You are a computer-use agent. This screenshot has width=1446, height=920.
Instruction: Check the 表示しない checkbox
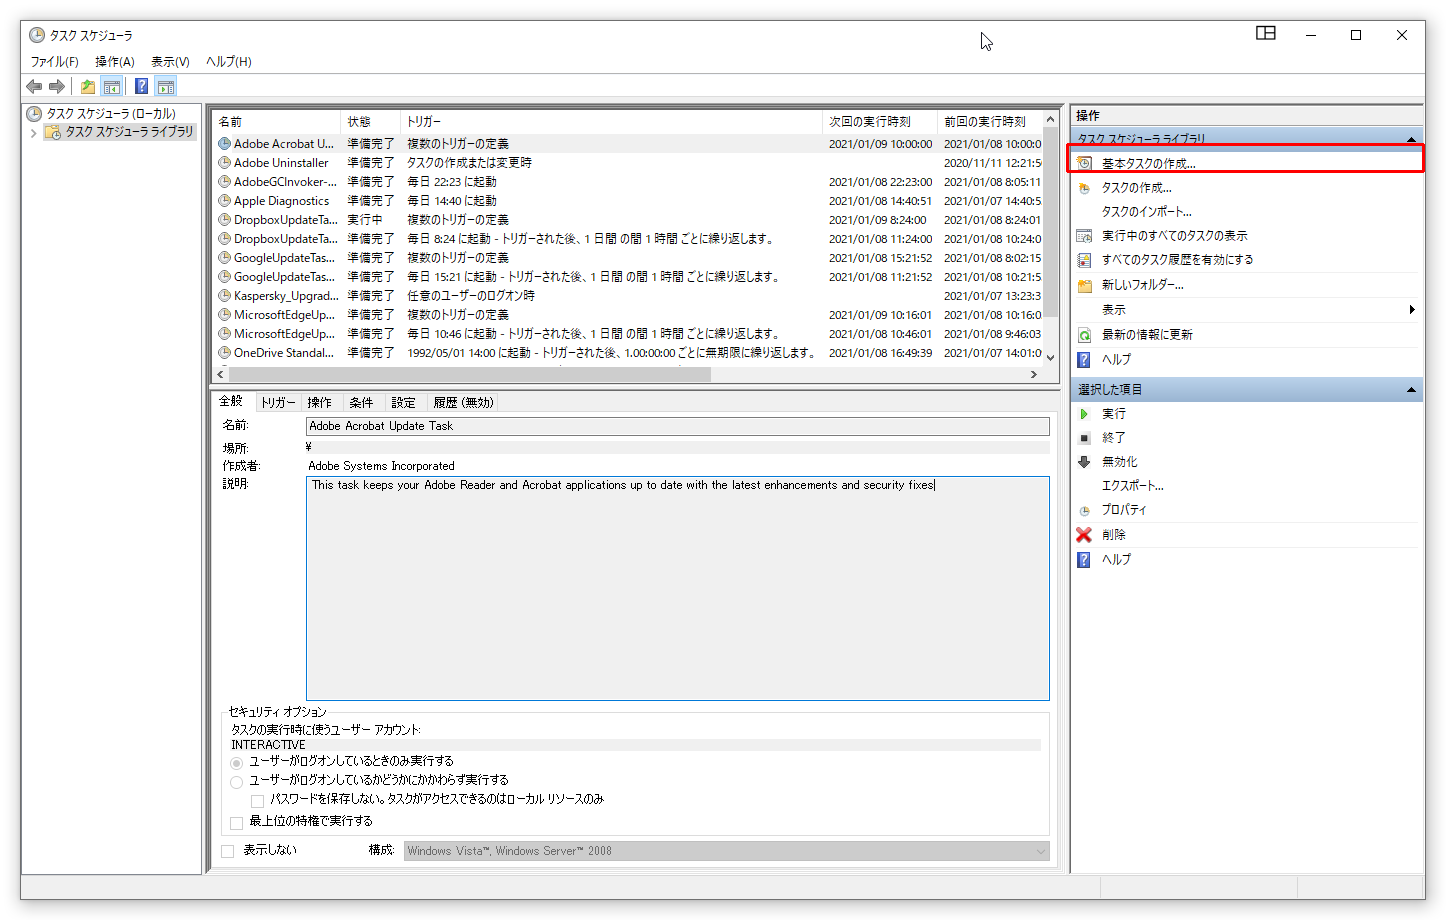(228, 851)
